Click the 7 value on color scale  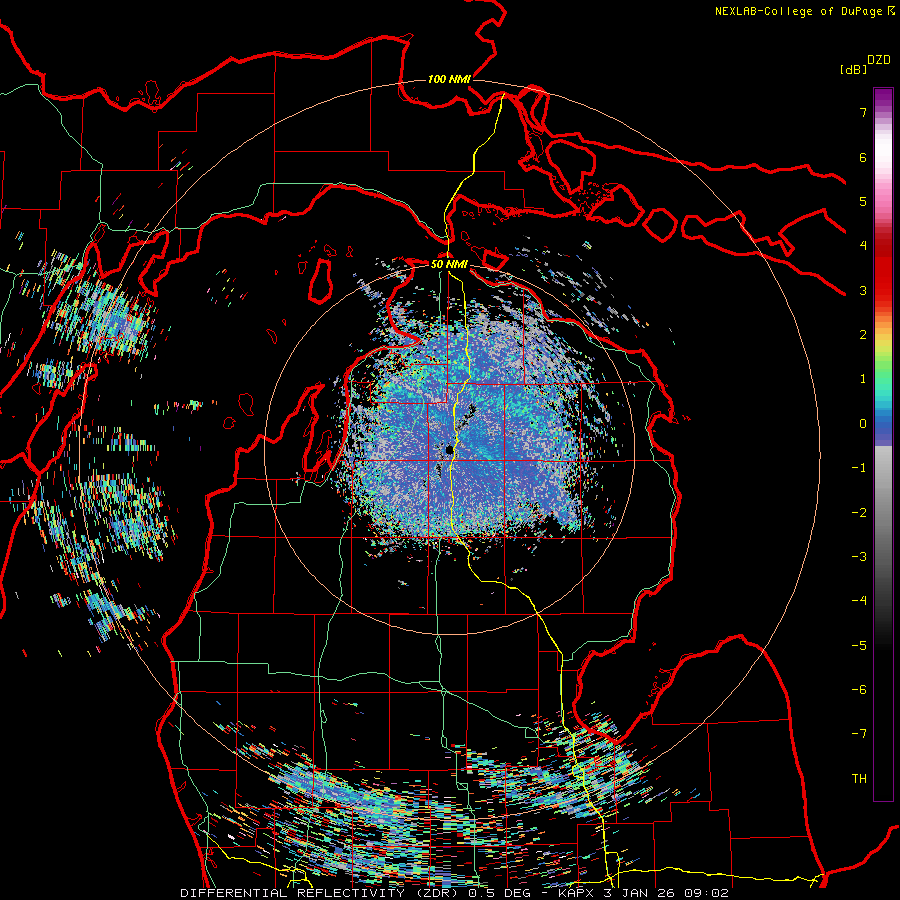coord(863,112)
